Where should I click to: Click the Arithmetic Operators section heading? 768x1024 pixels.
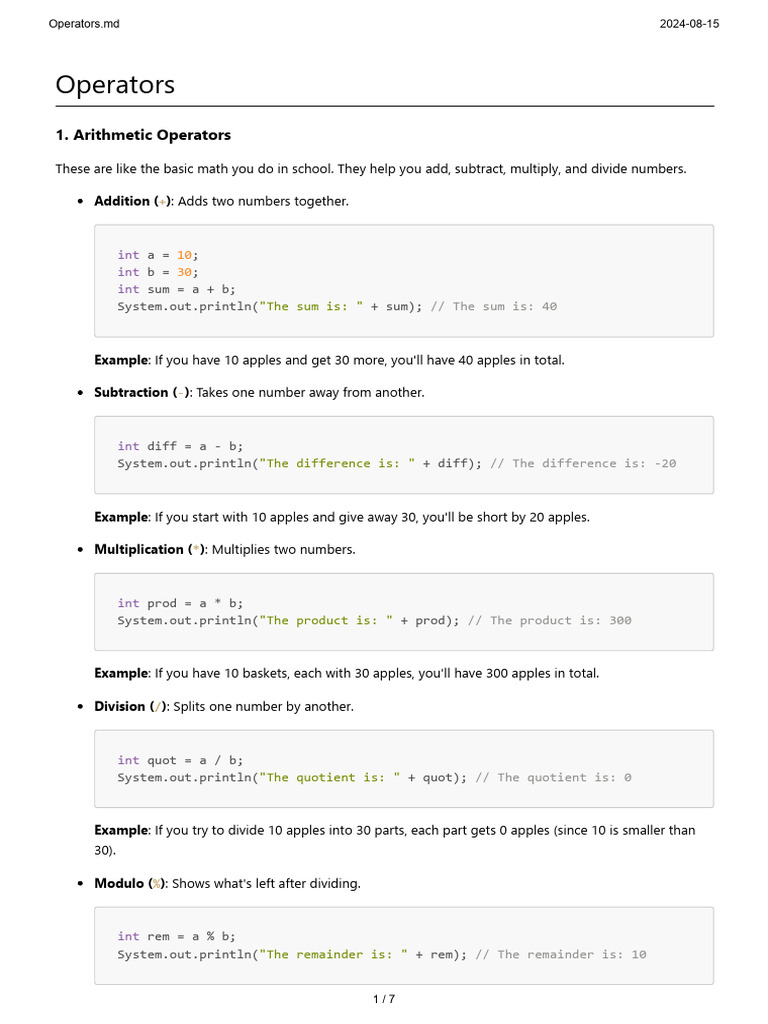tap(143, 135)
